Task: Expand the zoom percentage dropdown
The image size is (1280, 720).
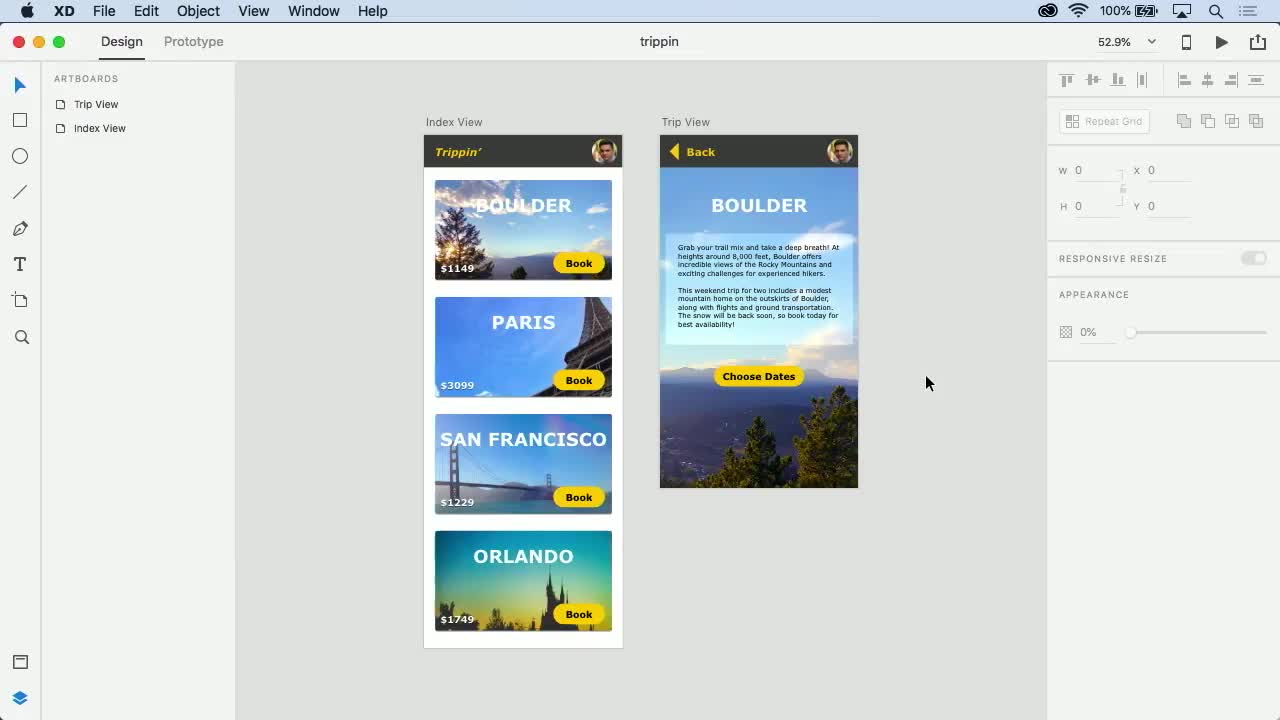Action: [x=1151, y=42]
